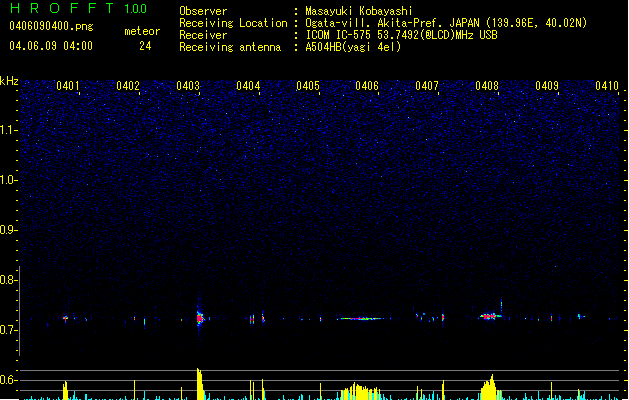Click the 0405 time marker label
The image size is (629, 400).
308,86
